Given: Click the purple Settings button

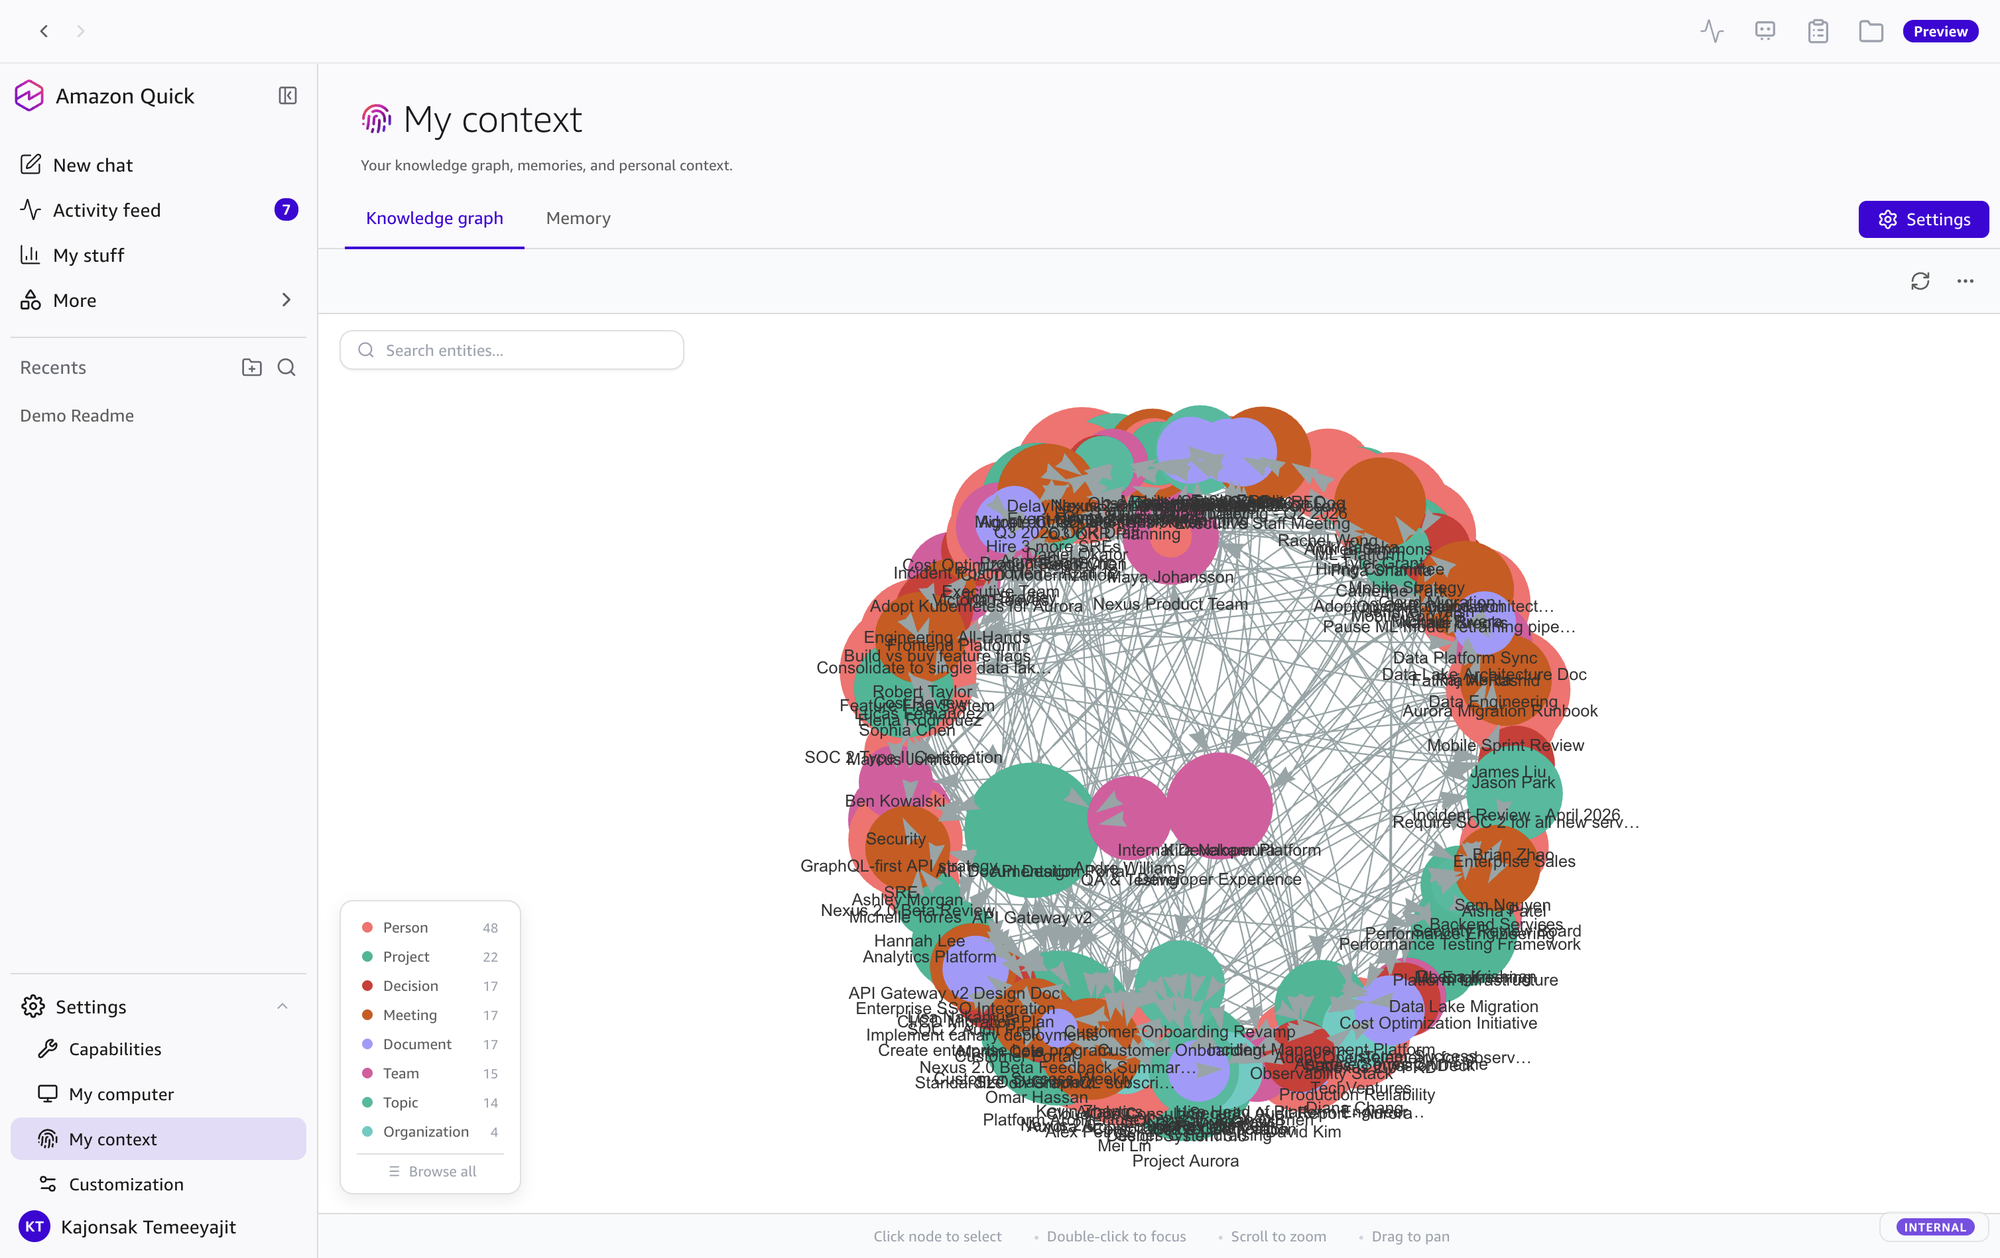Looking at the screenshot, I should tap(1923, 219).
